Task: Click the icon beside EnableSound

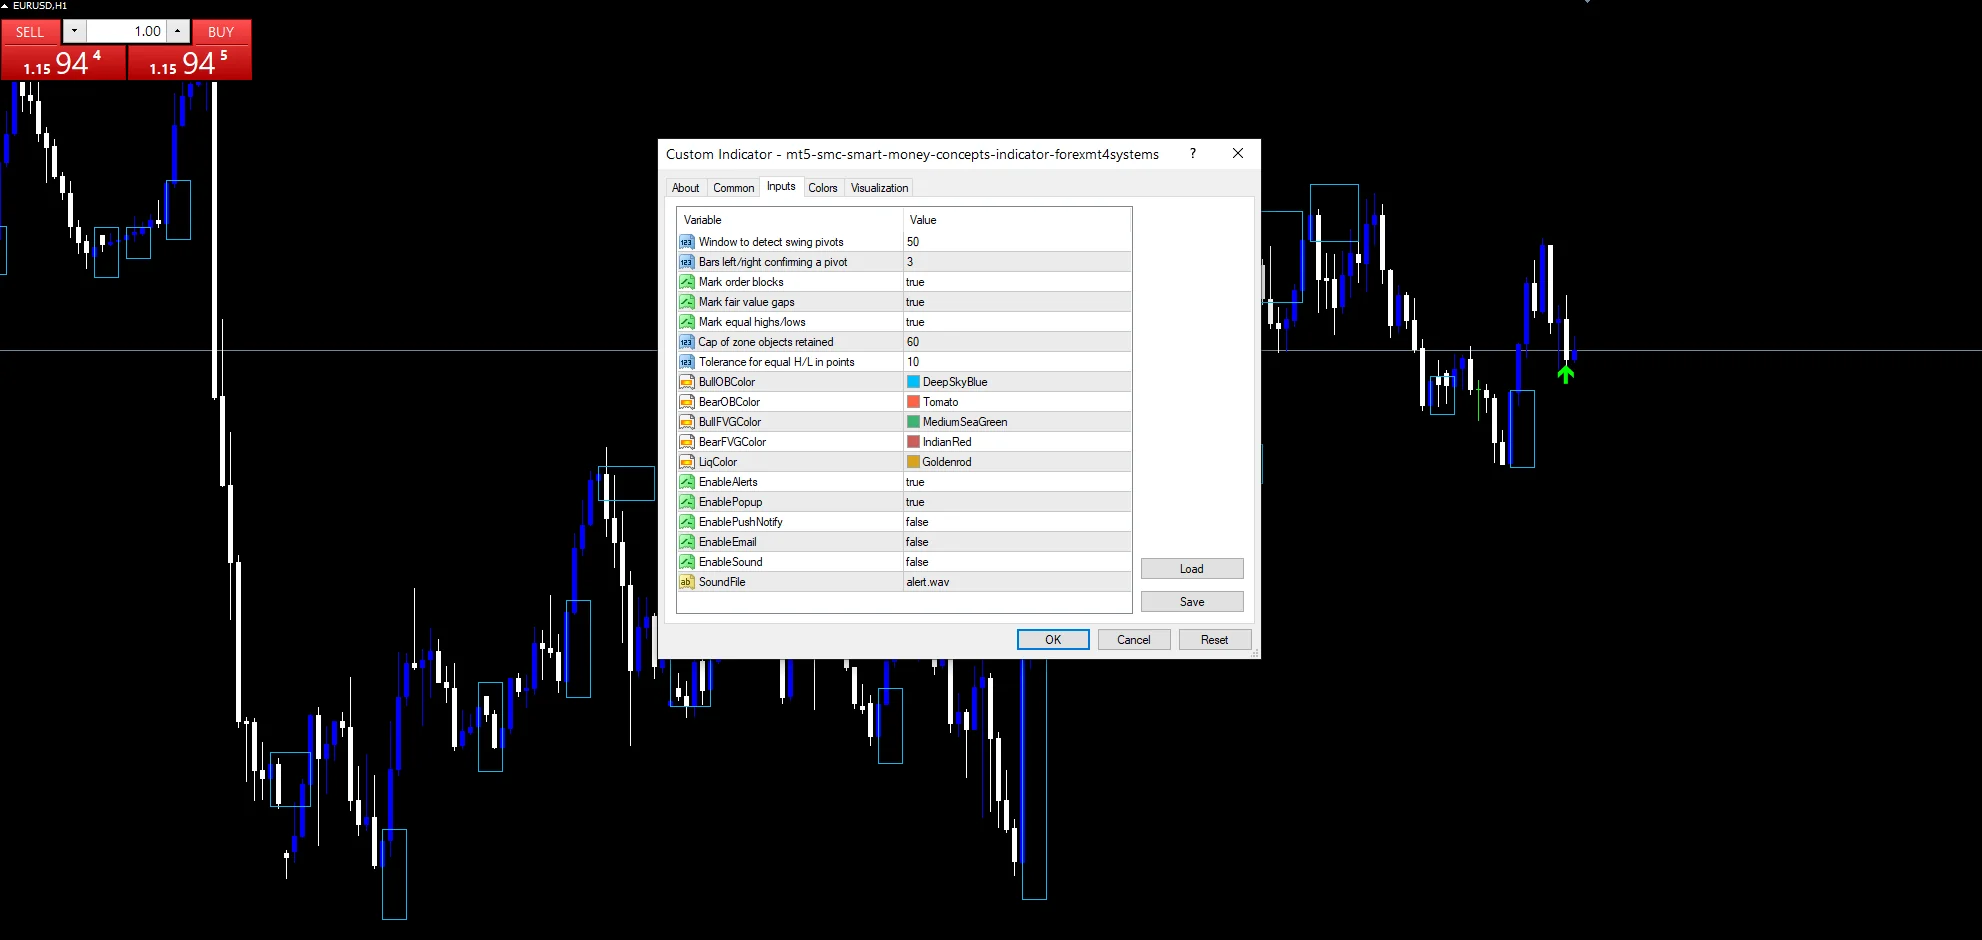Action: click(x=686, y=562)
